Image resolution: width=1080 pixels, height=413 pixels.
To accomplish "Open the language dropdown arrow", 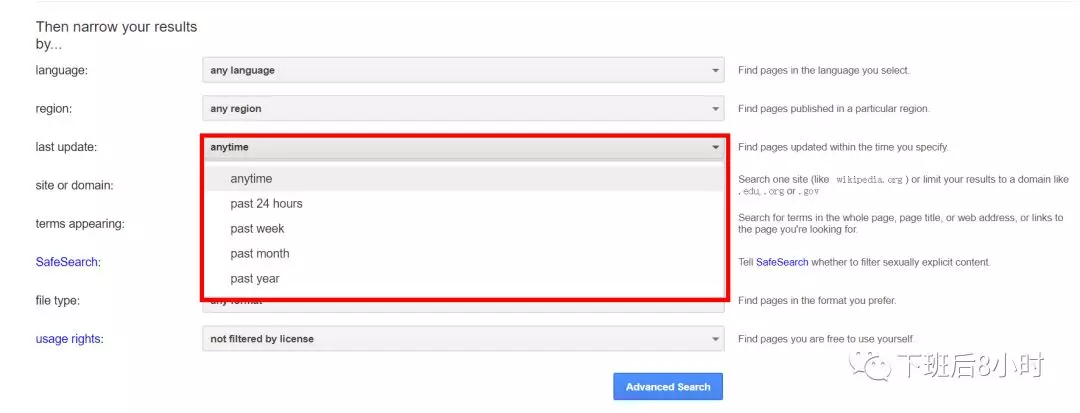I will 715,71.
